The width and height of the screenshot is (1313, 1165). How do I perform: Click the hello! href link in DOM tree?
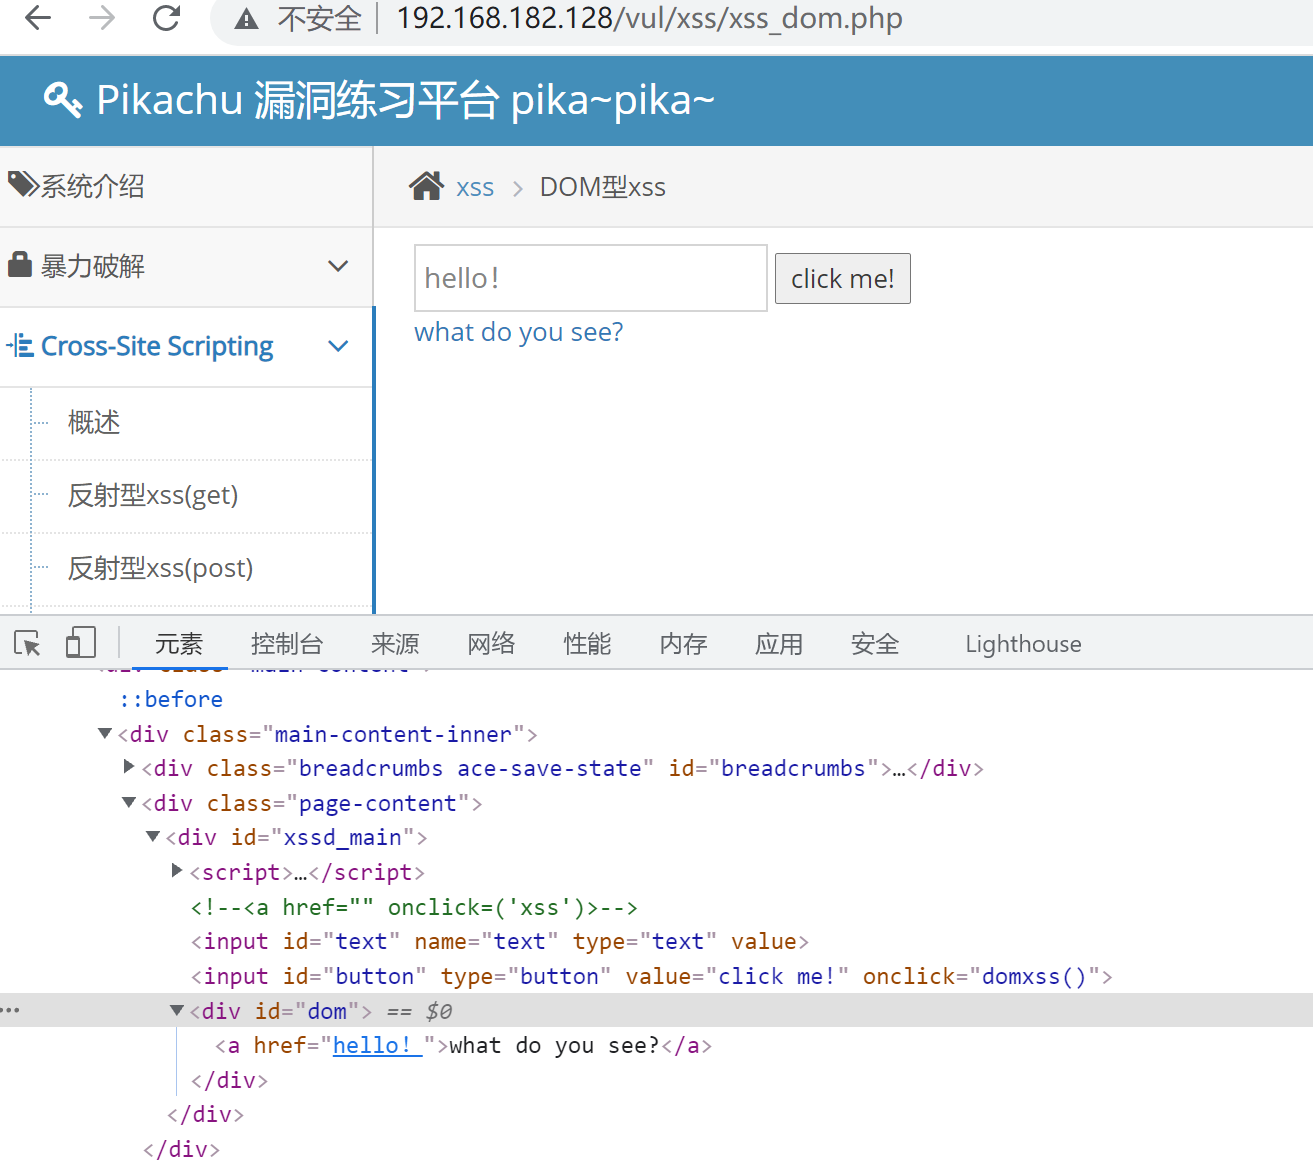[377, 1045]
